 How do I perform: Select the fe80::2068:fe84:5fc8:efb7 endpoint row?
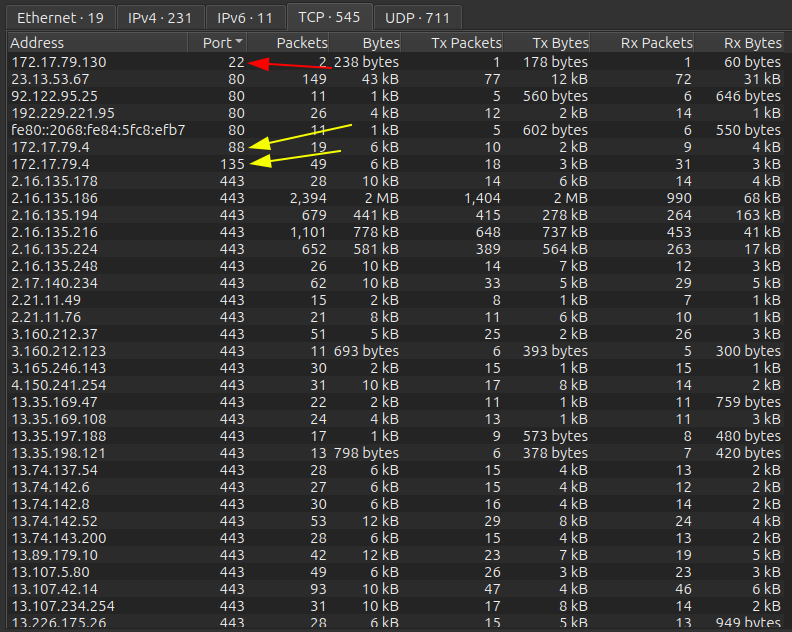98,130
